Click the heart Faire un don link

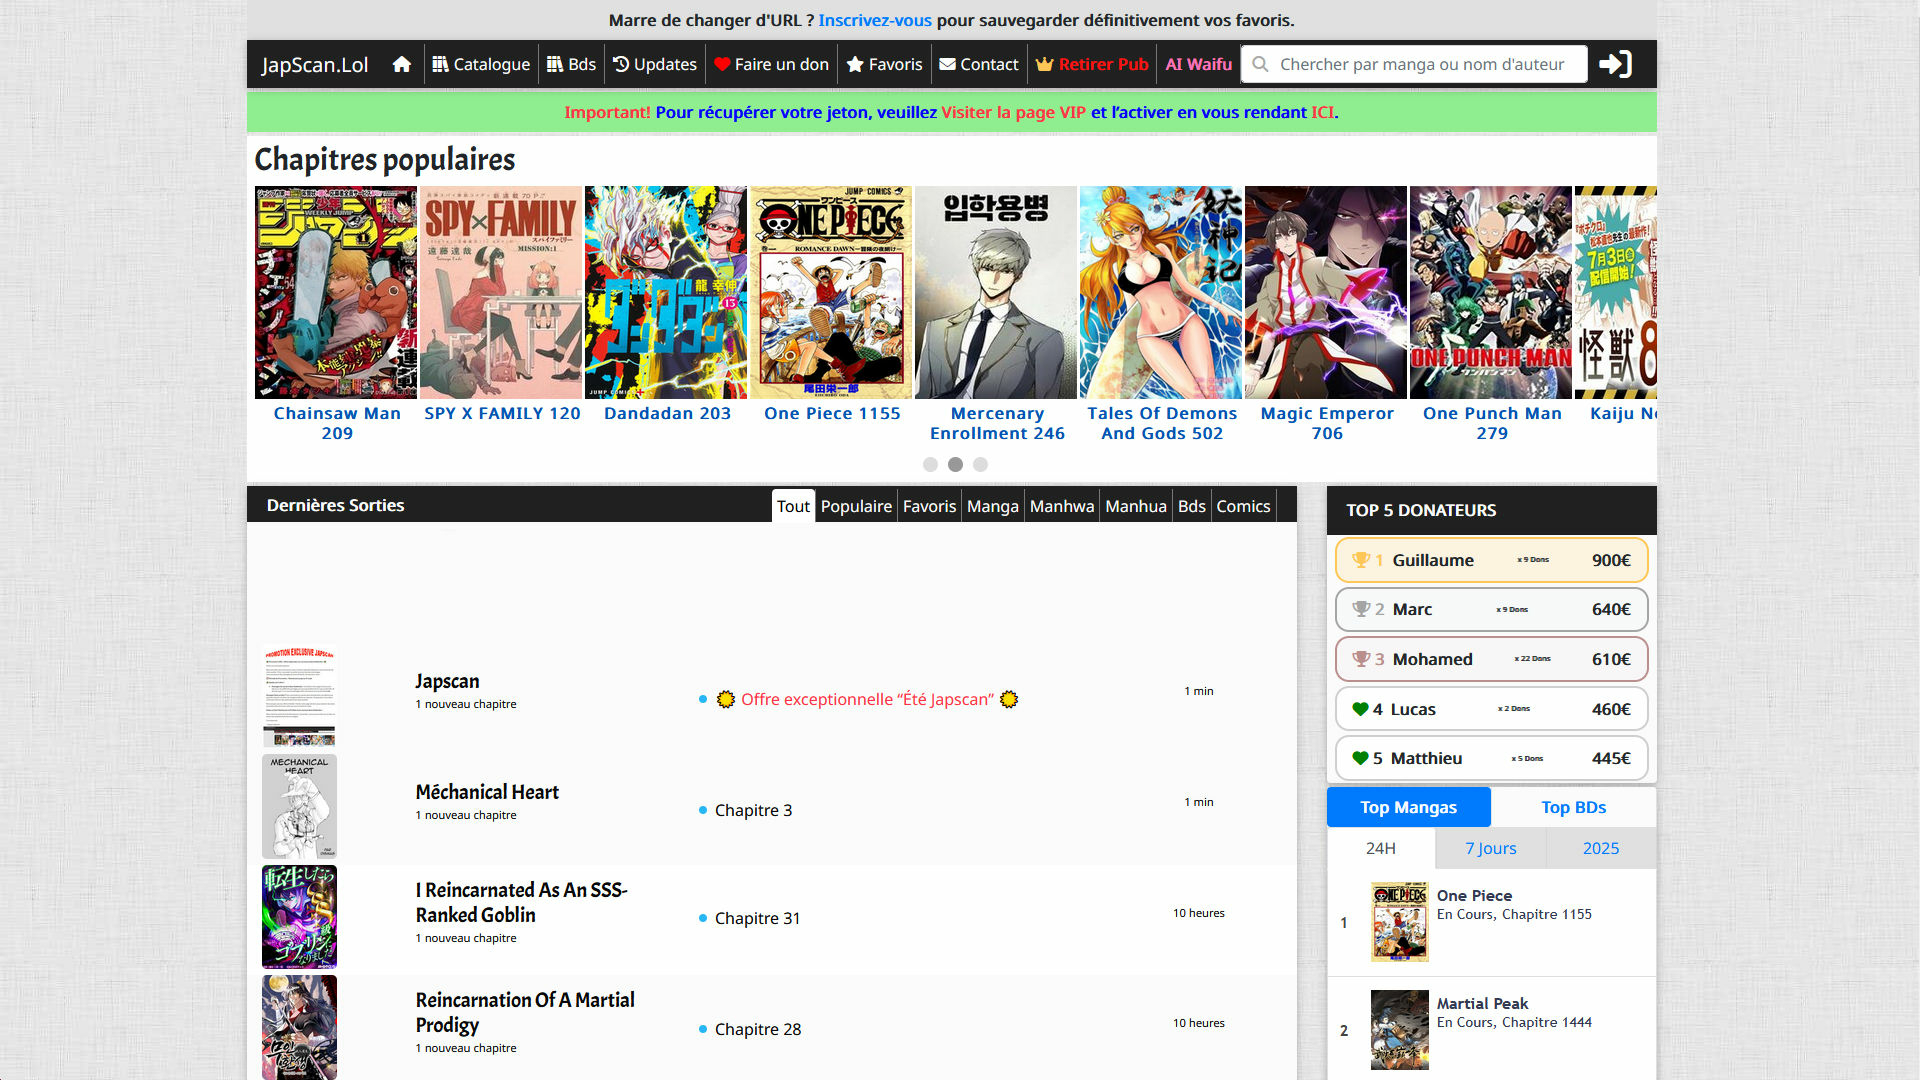771,64
